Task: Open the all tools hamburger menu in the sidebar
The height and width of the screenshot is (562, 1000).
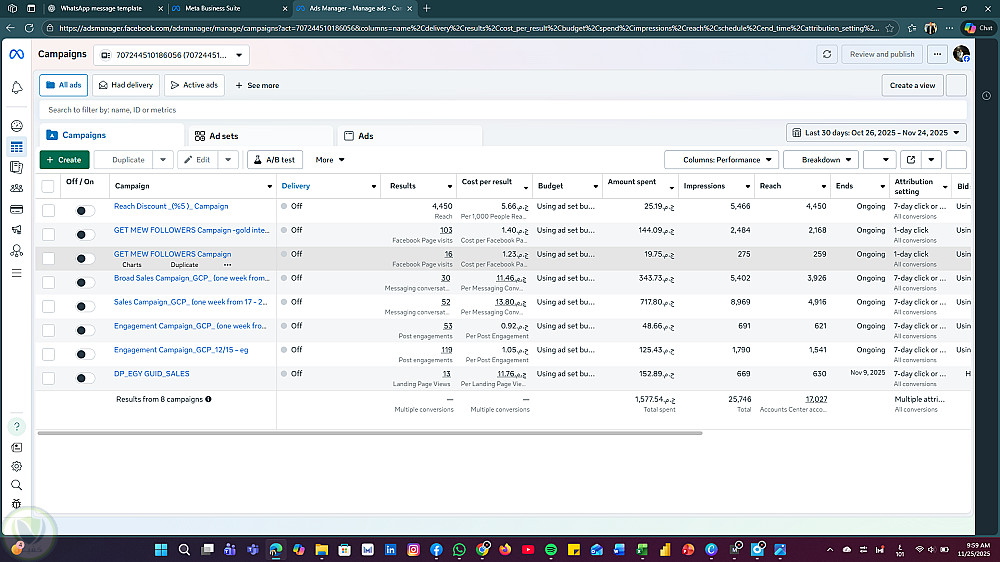Action: coord(17,273)
